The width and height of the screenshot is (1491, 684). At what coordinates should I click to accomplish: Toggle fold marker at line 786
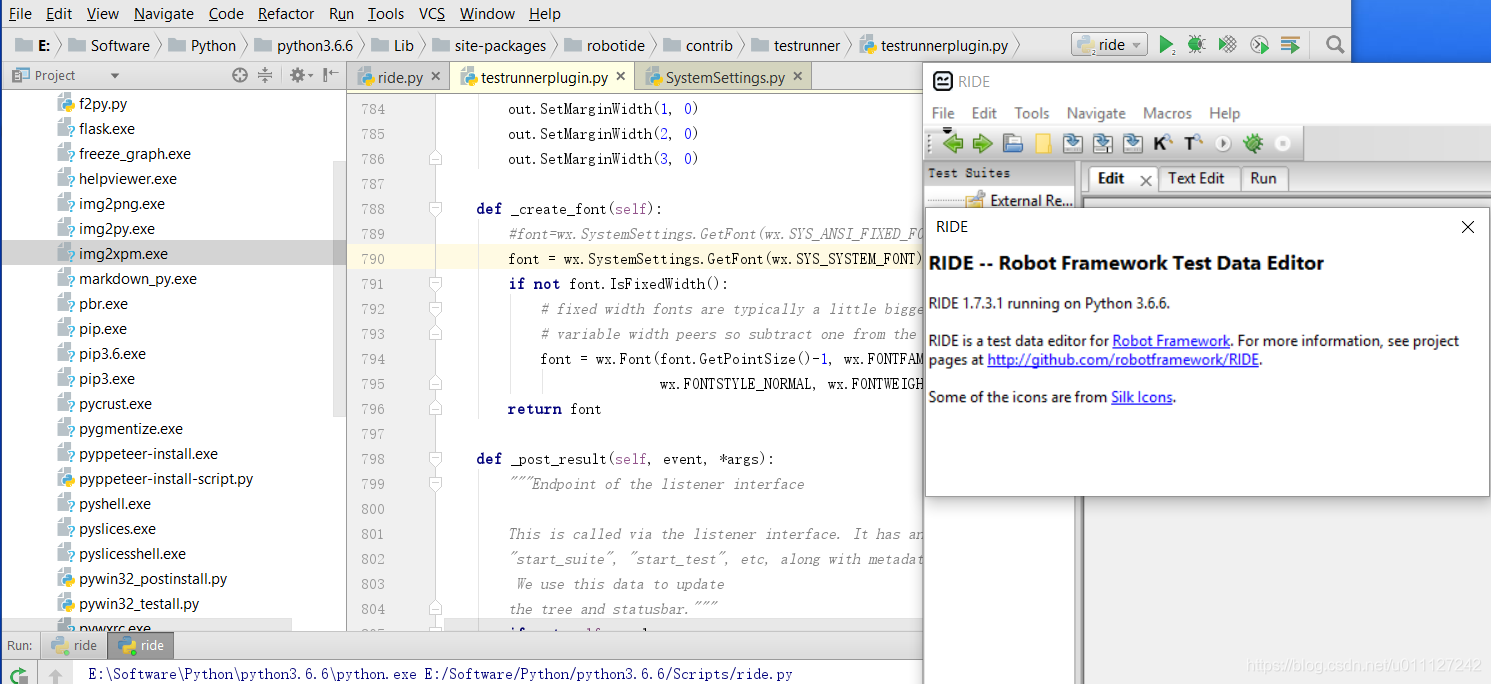[x=435, y=159]
